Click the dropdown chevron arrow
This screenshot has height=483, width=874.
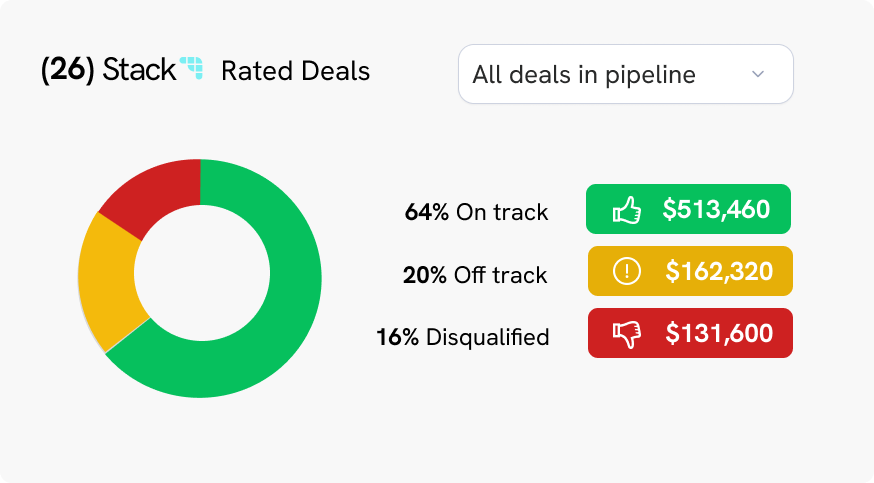[758, 74]
